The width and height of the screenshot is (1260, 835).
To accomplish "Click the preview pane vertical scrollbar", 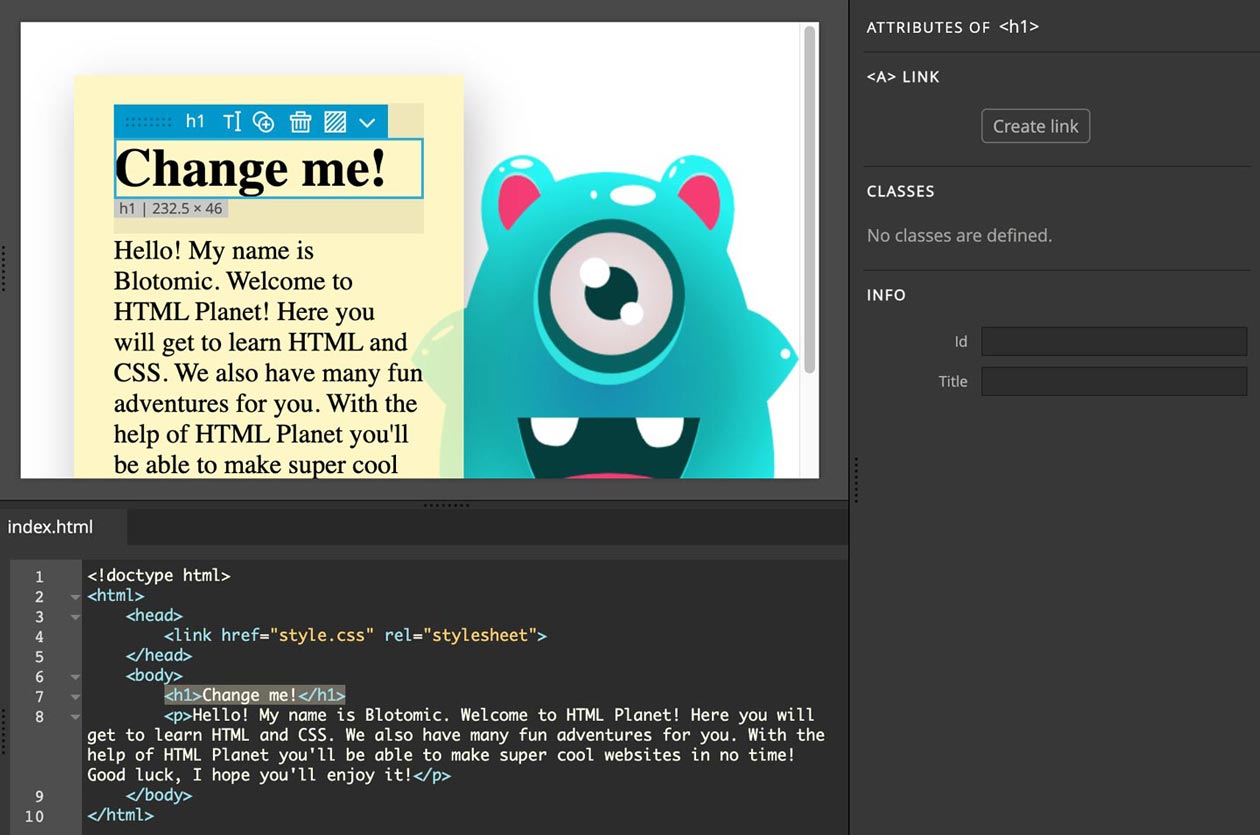I will point(809,200).
